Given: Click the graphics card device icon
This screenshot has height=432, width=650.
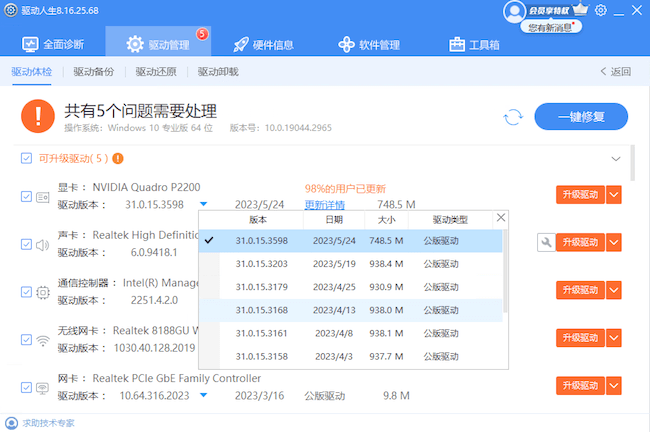Looking at the screenshot, I should coord(43,197).
